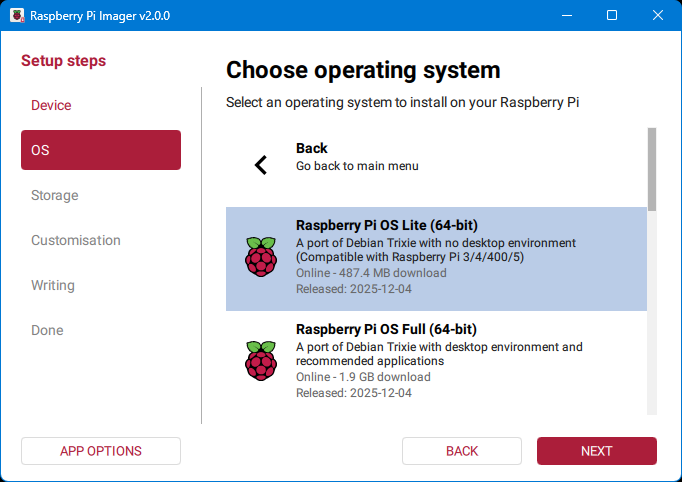Choose Raspberry Pi OS Full (64-bit)

pyautogui.click(x=436, y=361)
